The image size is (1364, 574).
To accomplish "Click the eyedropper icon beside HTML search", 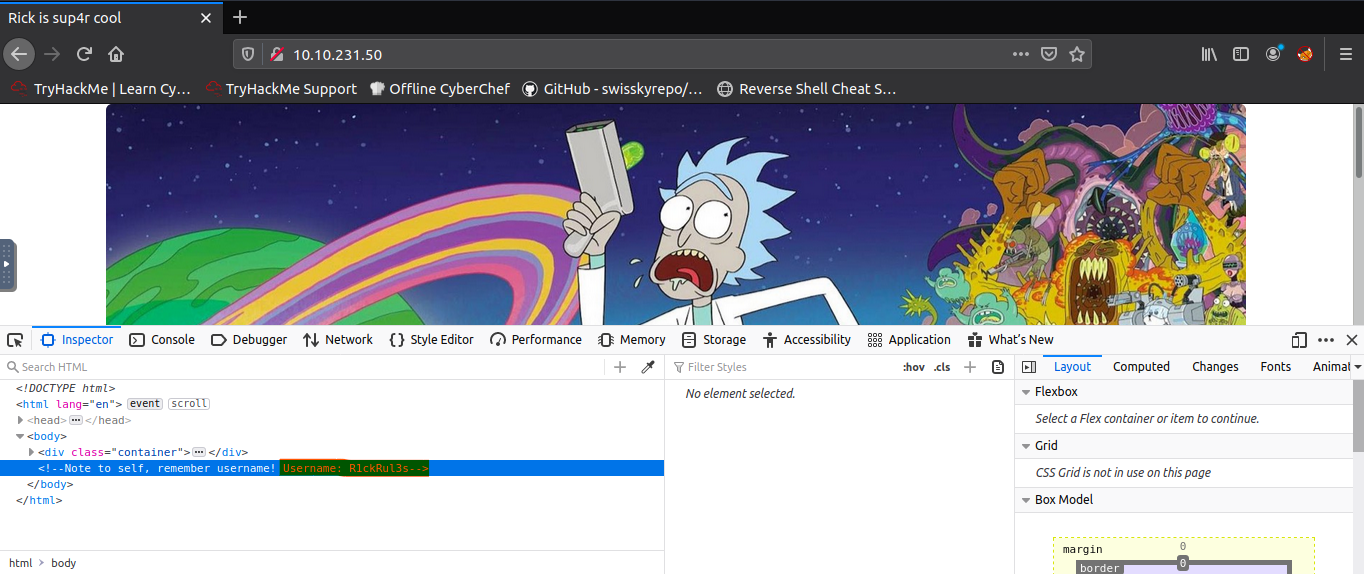I will [x=647, y=367].
